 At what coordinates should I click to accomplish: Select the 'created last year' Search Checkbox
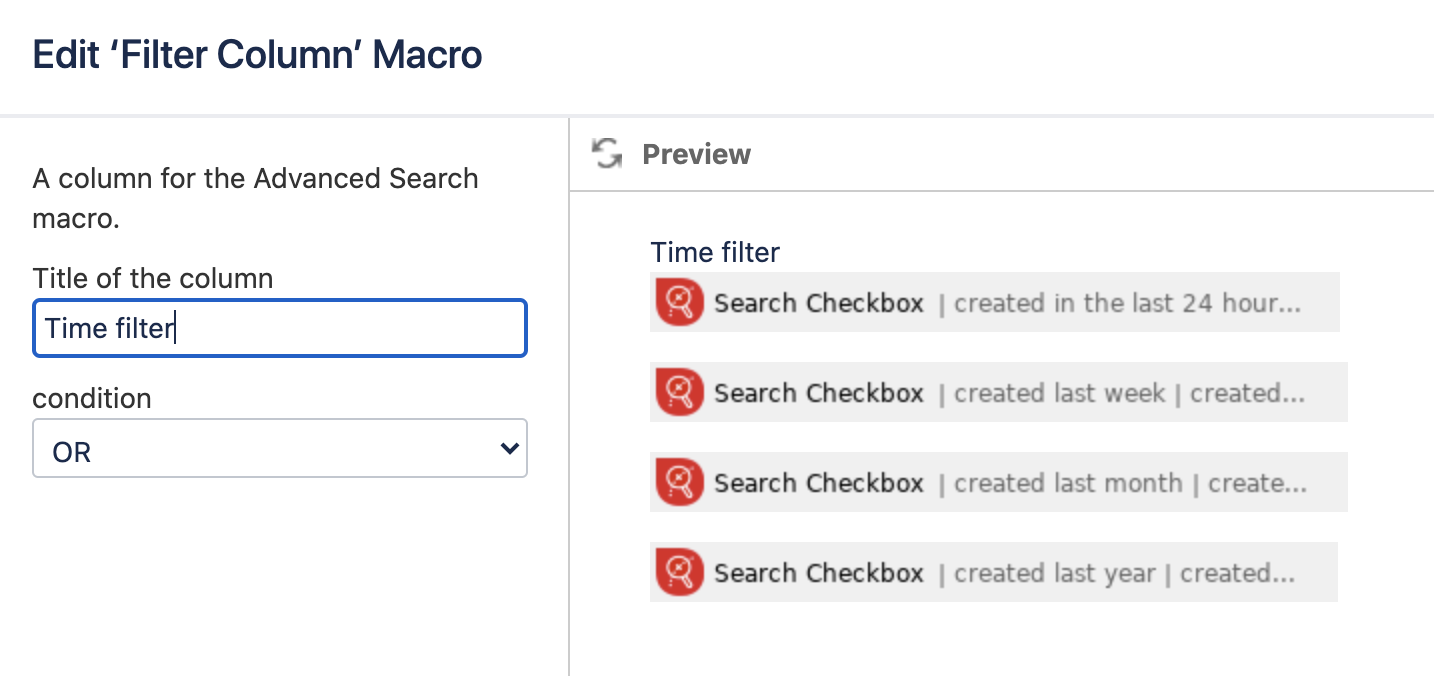tap(995, 572)
